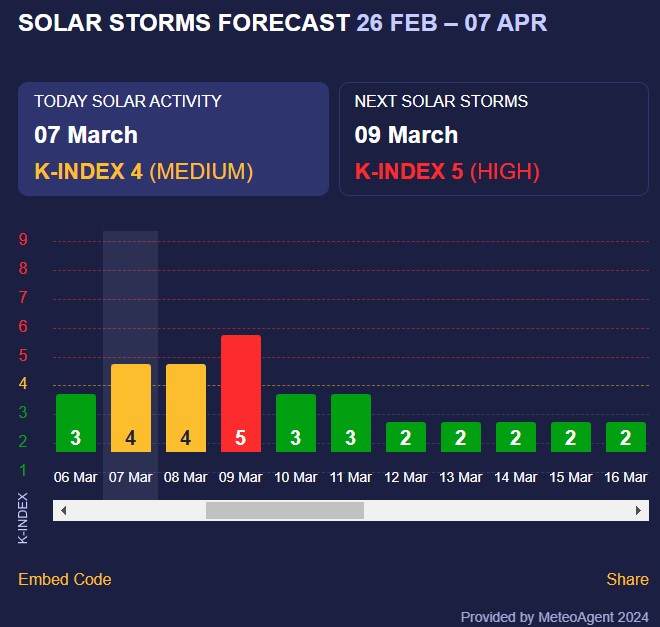Click the 15 Mar bar
The image size is (660, 627).
[571, 437]
